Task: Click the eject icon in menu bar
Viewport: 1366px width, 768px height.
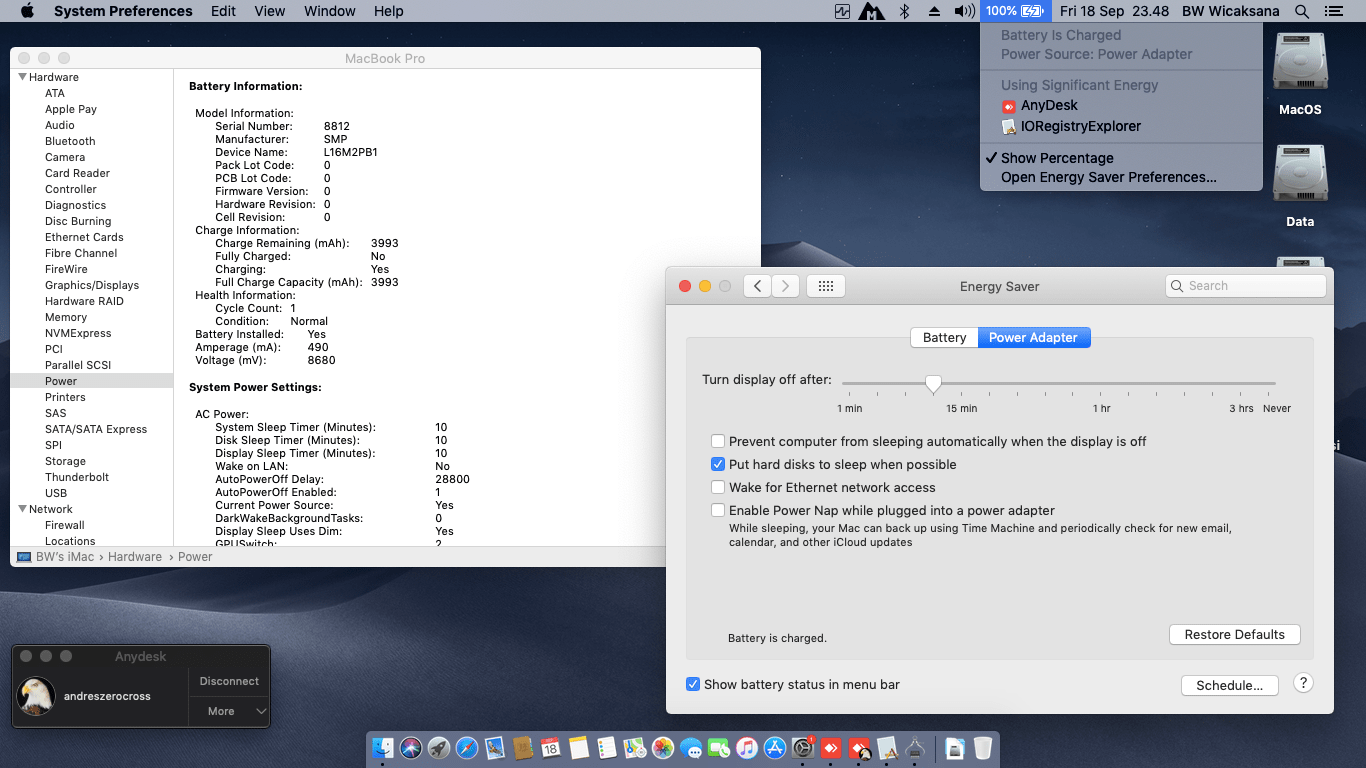Action: click(x=934, y=11)
